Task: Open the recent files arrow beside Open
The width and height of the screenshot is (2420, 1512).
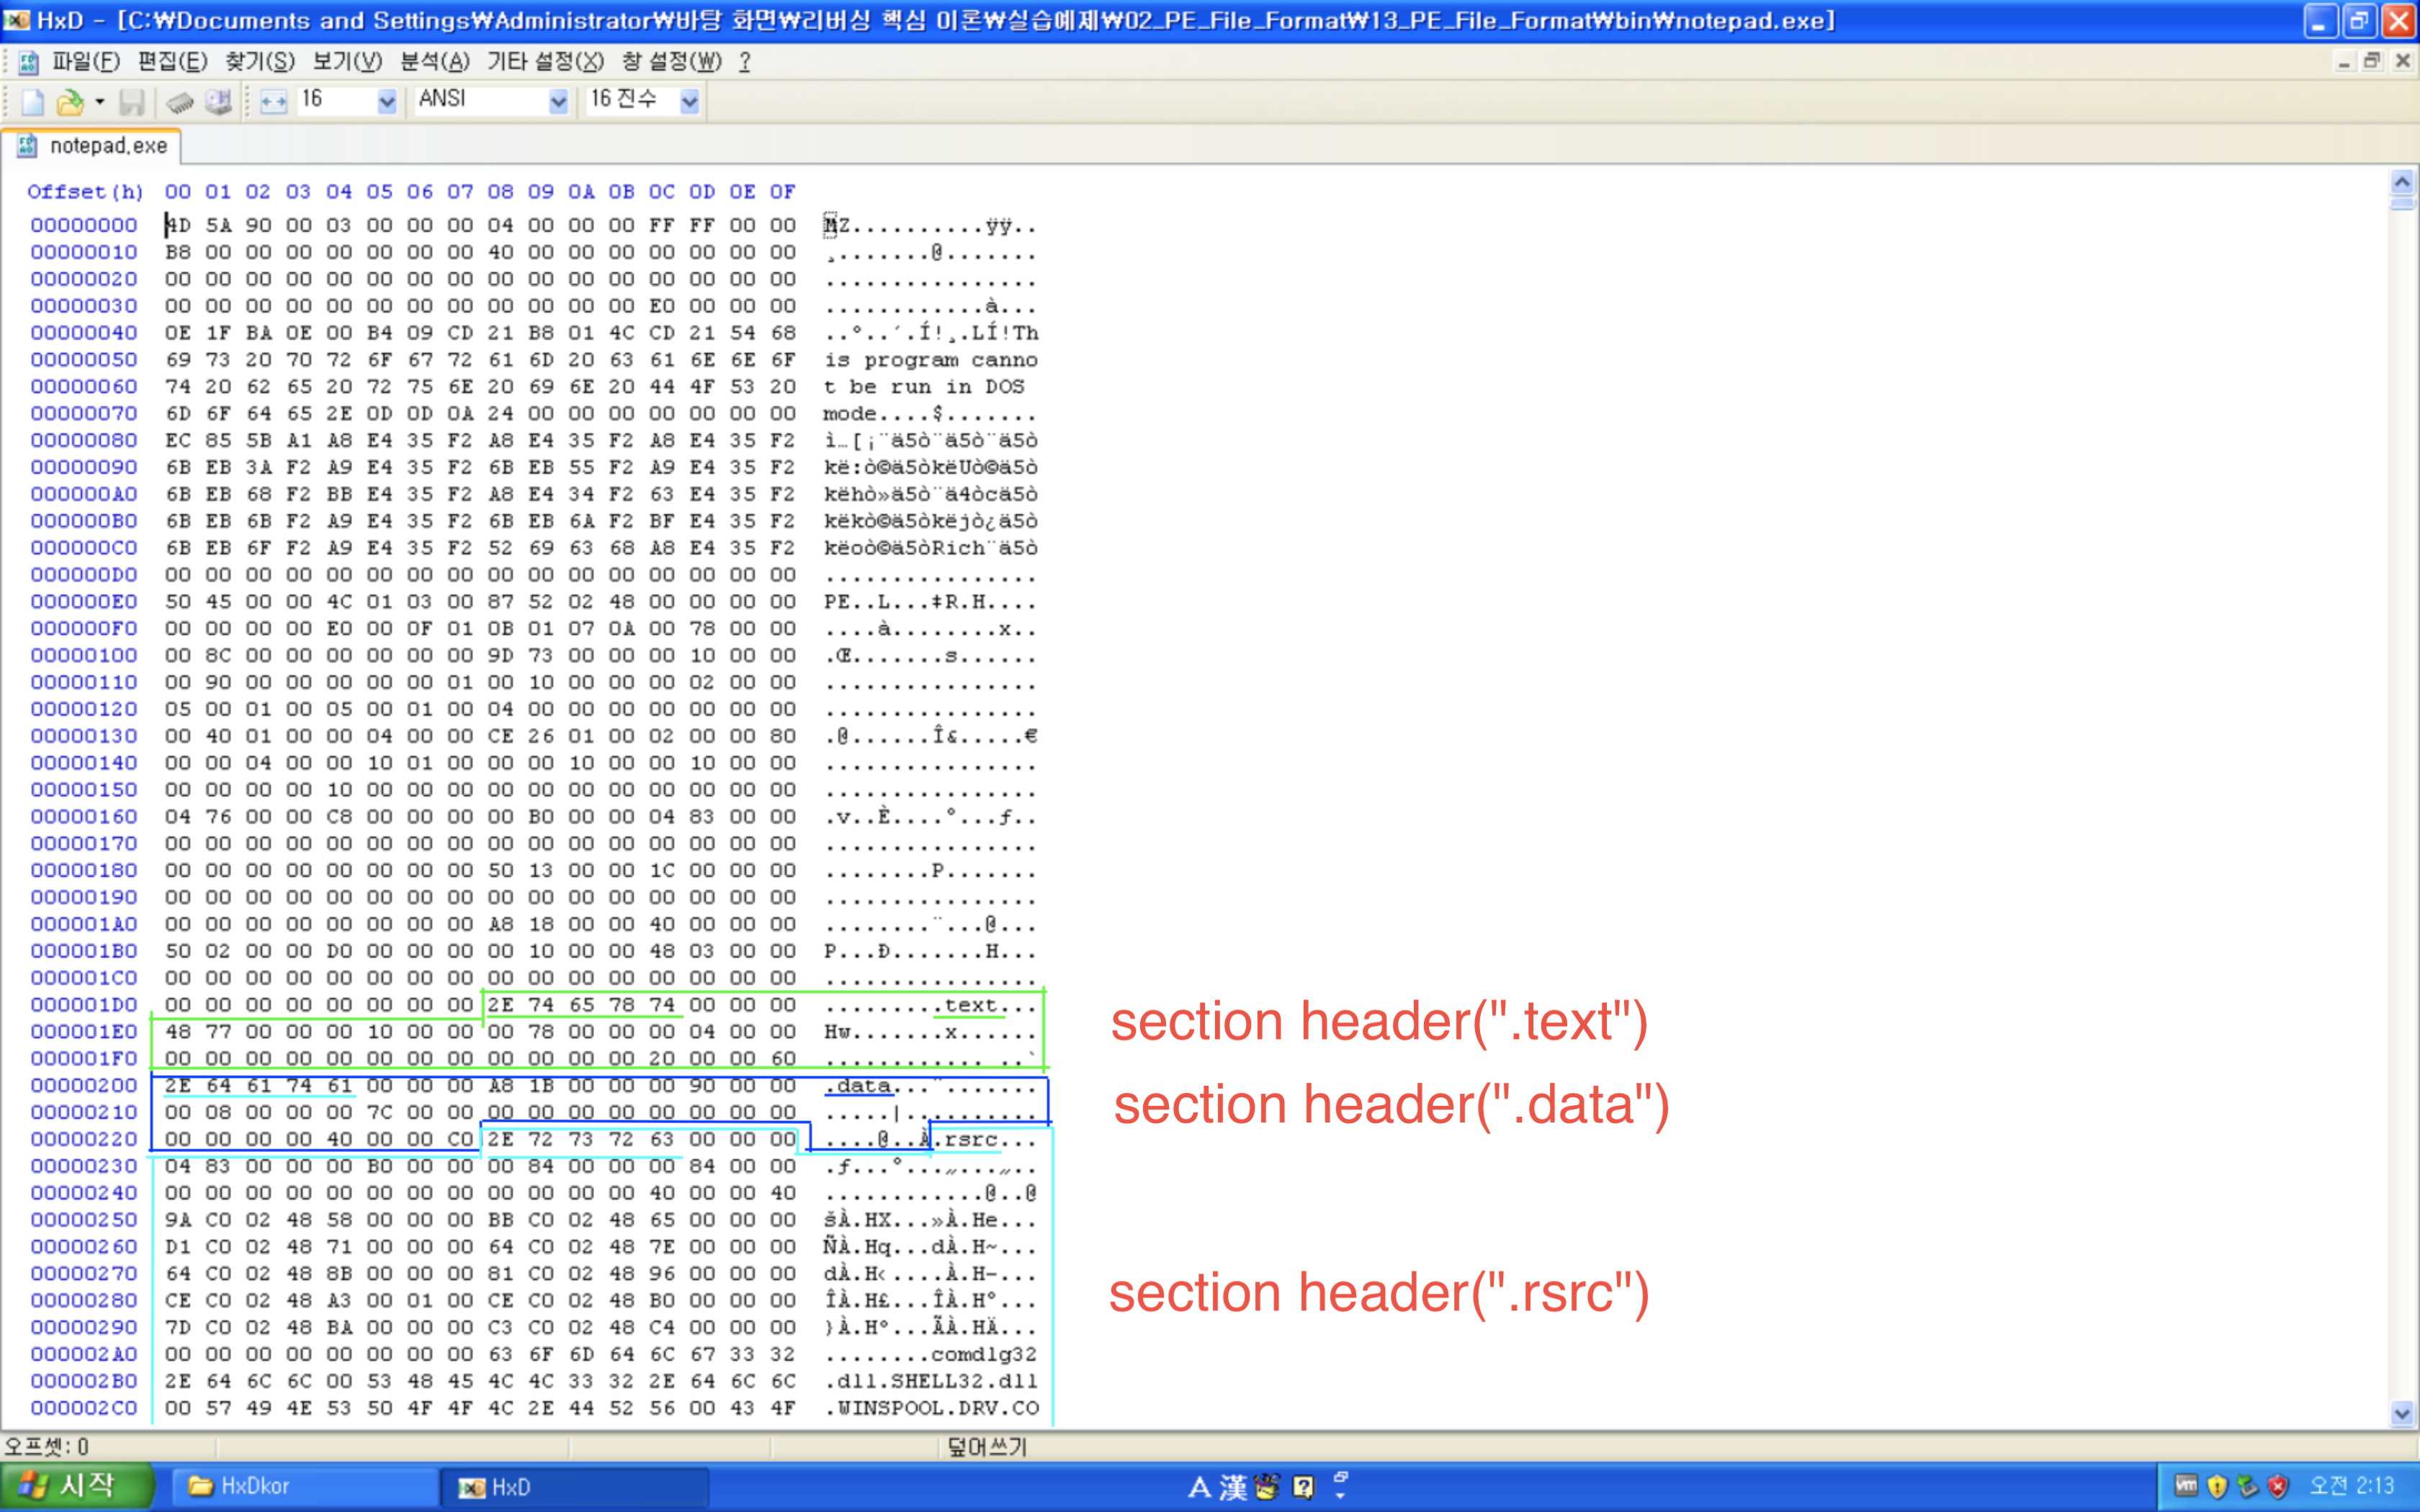Action: pyautogui.click(x=99, y=102)
